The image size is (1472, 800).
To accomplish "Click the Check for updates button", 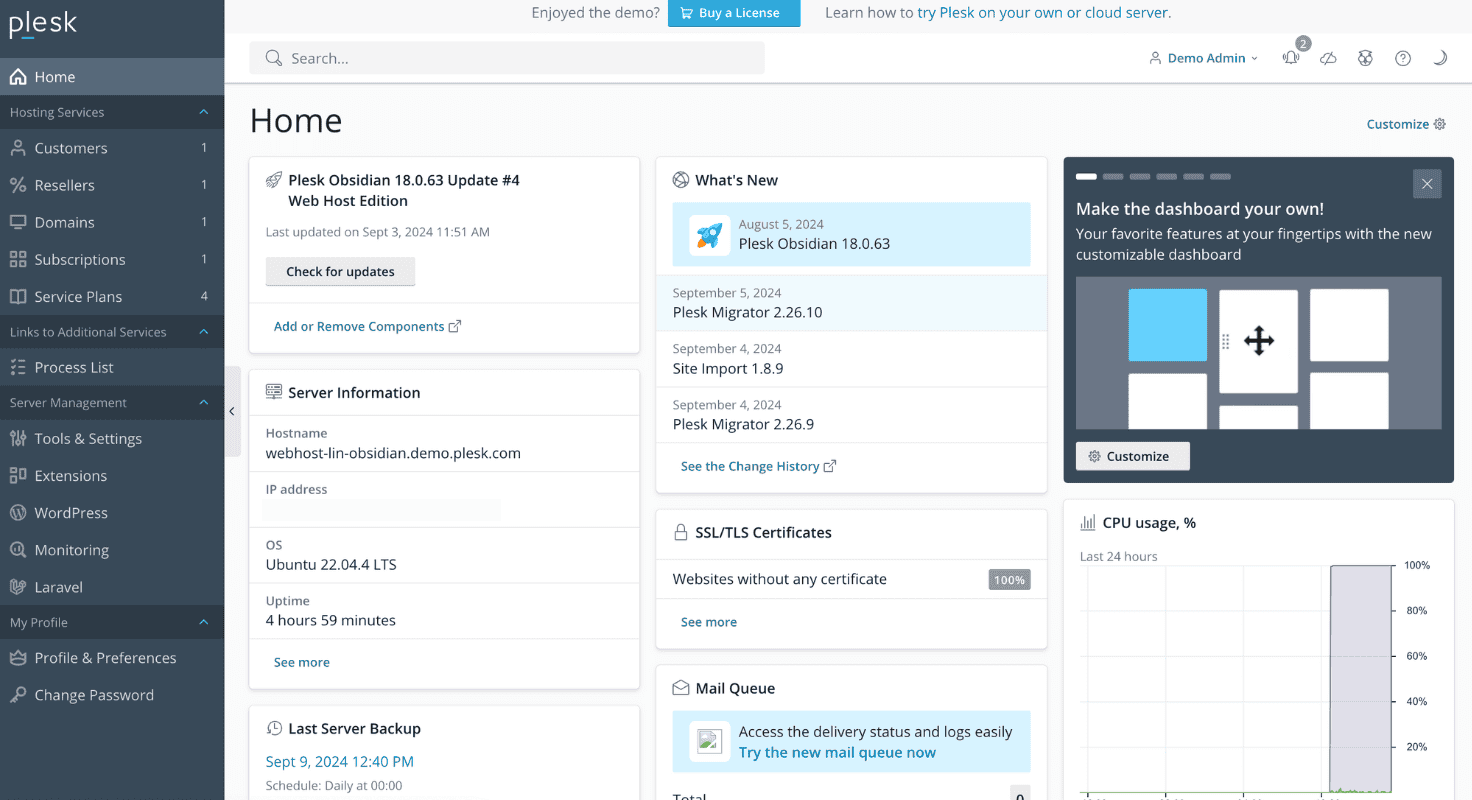I will (x=340, y=271).
